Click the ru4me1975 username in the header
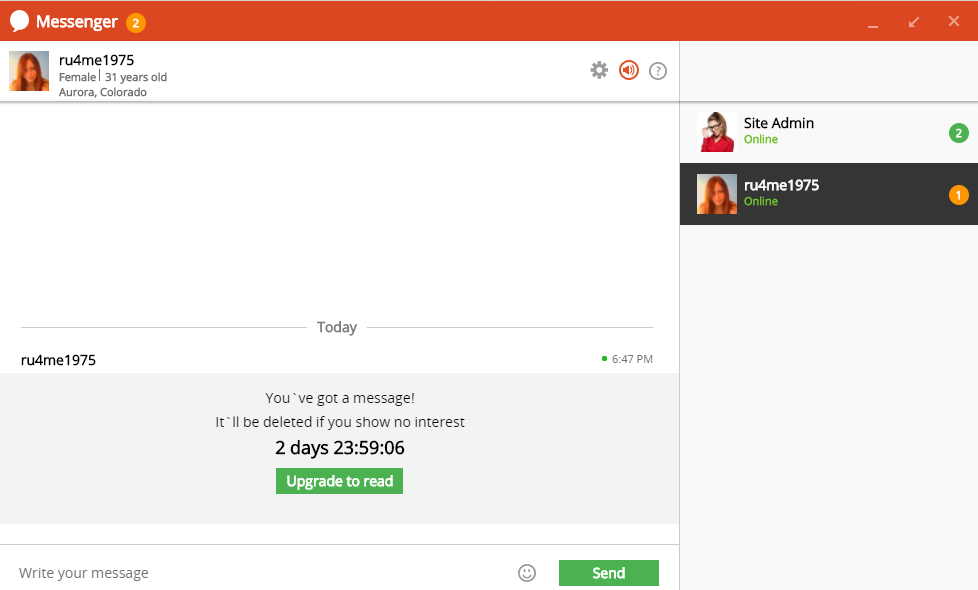978x590 pixels. [x=97, y=60]
